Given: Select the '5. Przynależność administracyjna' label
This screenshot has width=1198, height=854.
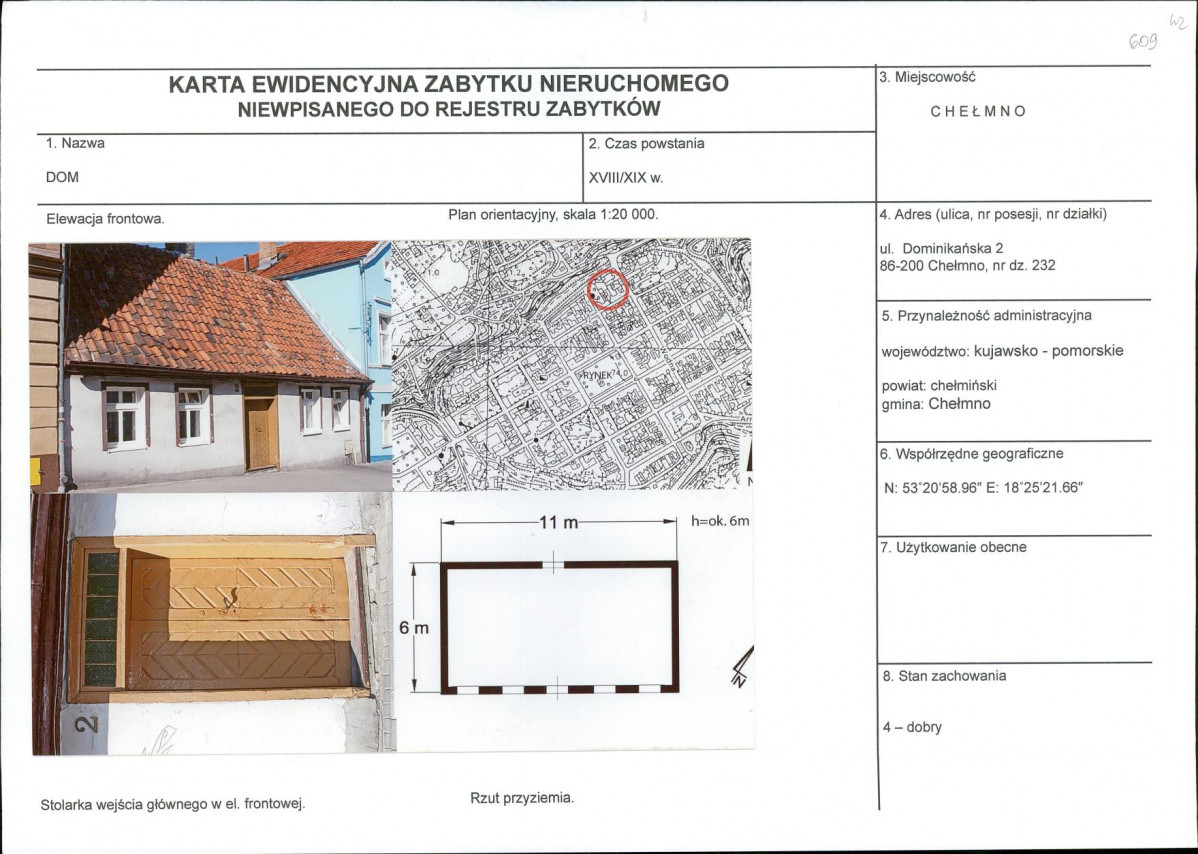Looking at the screenshot, I should click(986, 315).
